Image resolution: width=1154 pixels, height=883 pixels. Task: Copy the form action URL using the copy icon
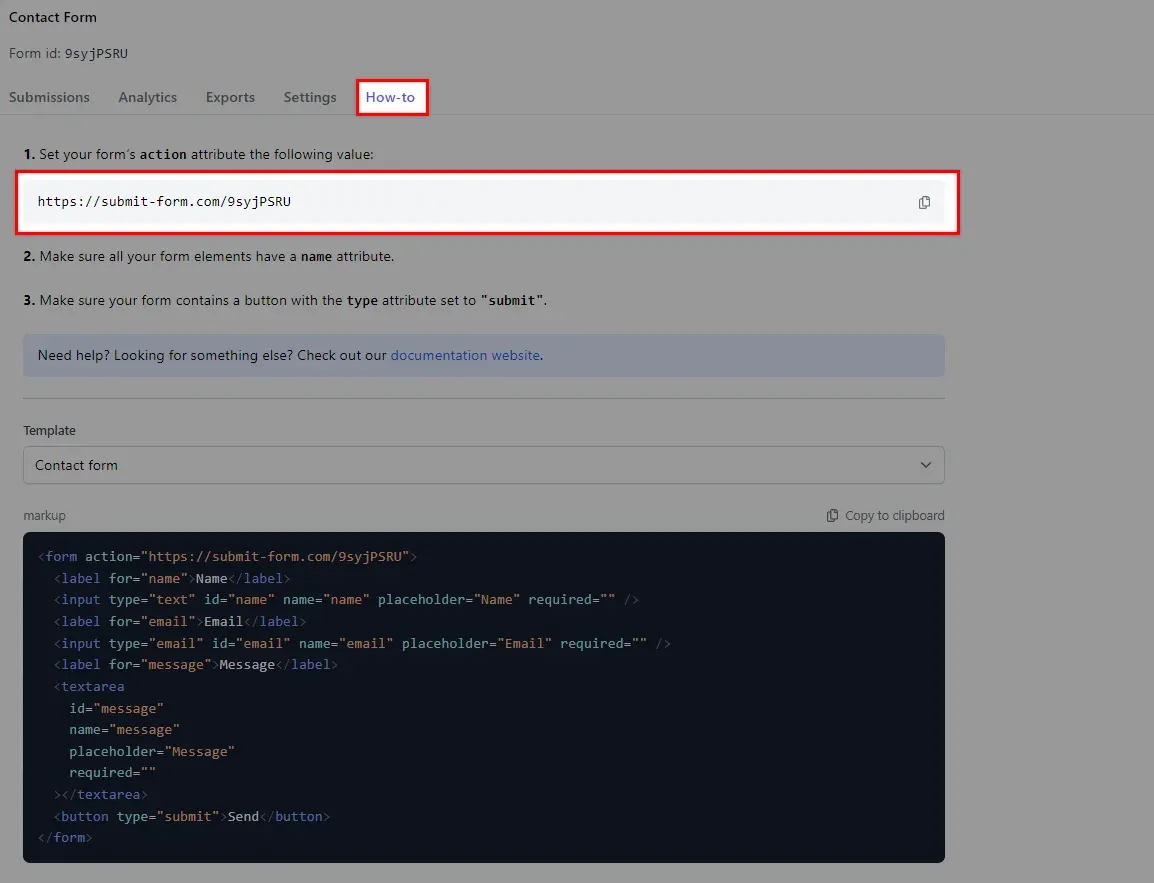[x=924, y=202]
